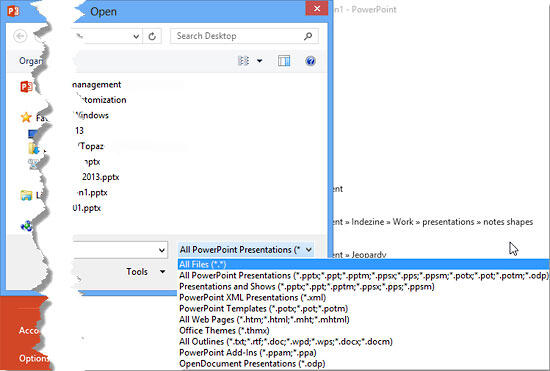Screen dimensions: 550x371
Task: Open the folder ending Windows
Action: 92,115
